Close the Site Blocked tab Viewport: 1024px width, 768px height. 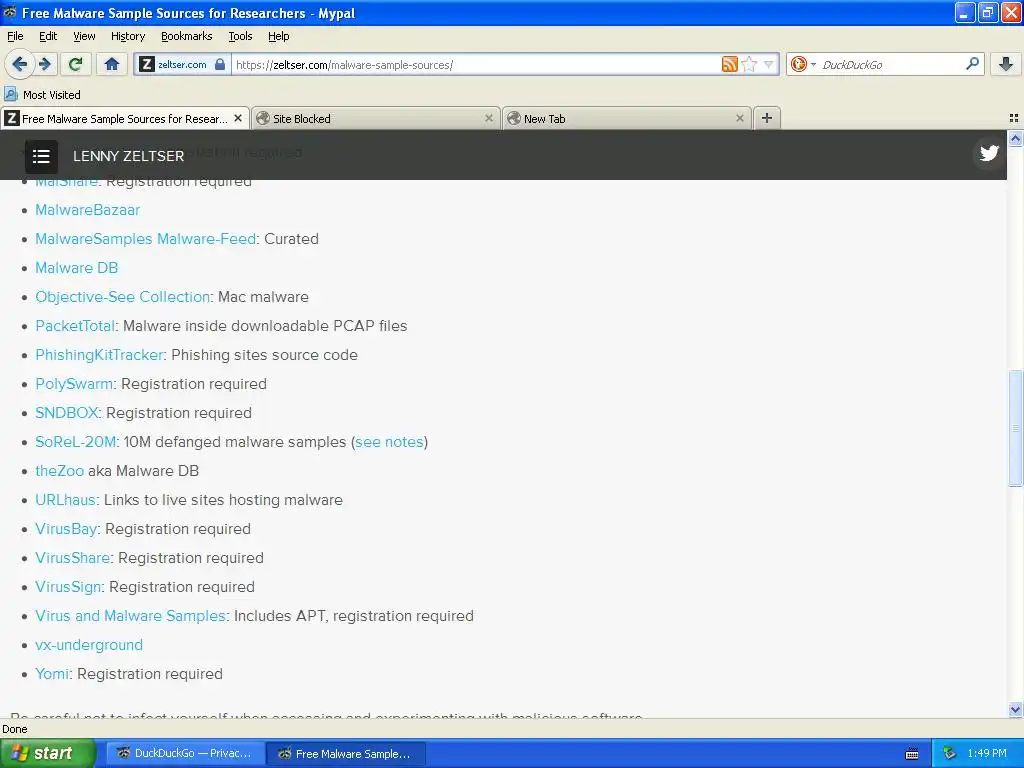click(488, 118)
